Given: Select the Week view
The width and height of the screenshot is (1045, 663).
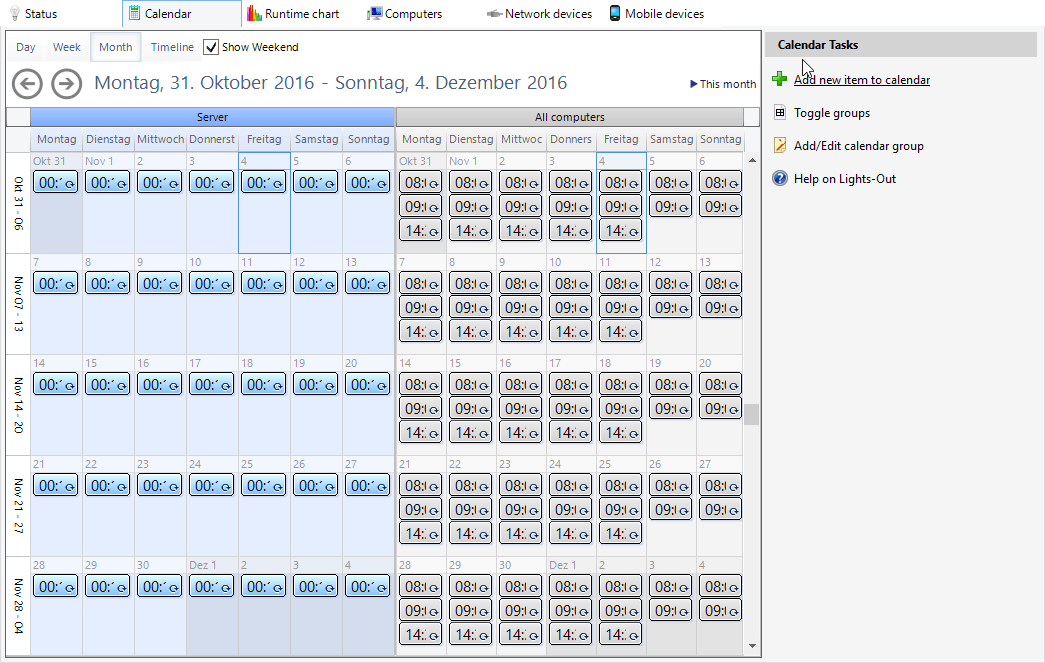Looking at the screenshot, I should [67, 47].
